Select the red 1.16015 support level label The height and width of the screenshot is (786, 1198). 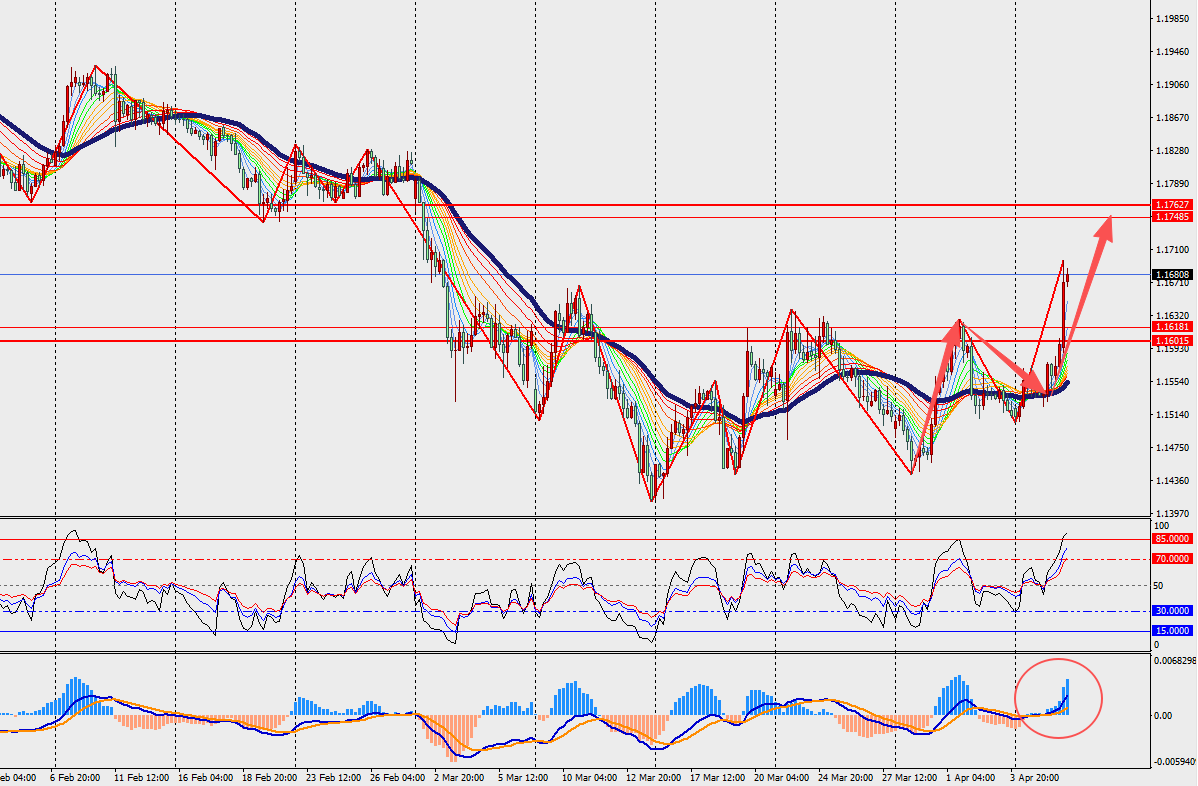tap(1171, 341)
